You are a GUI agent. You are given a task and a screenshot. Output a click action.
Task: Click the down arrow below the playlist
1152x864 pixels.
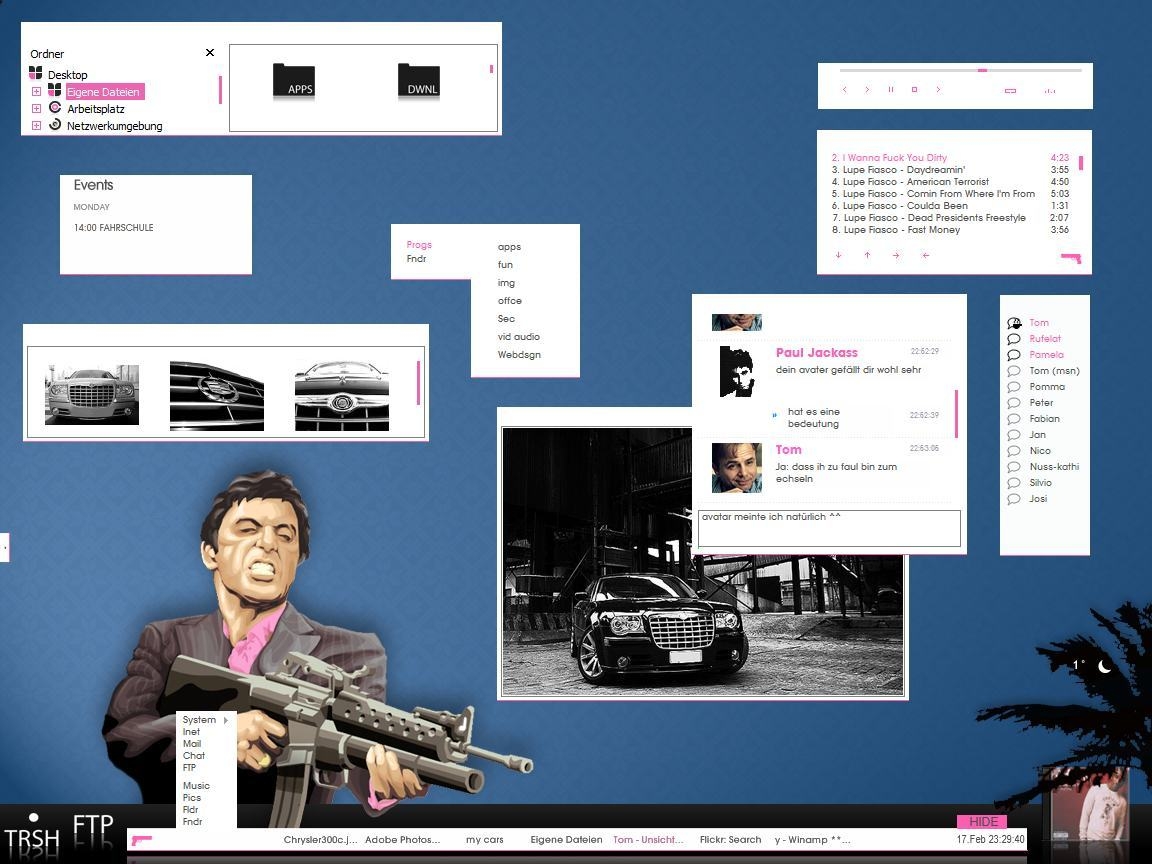[x=838, y=255]
